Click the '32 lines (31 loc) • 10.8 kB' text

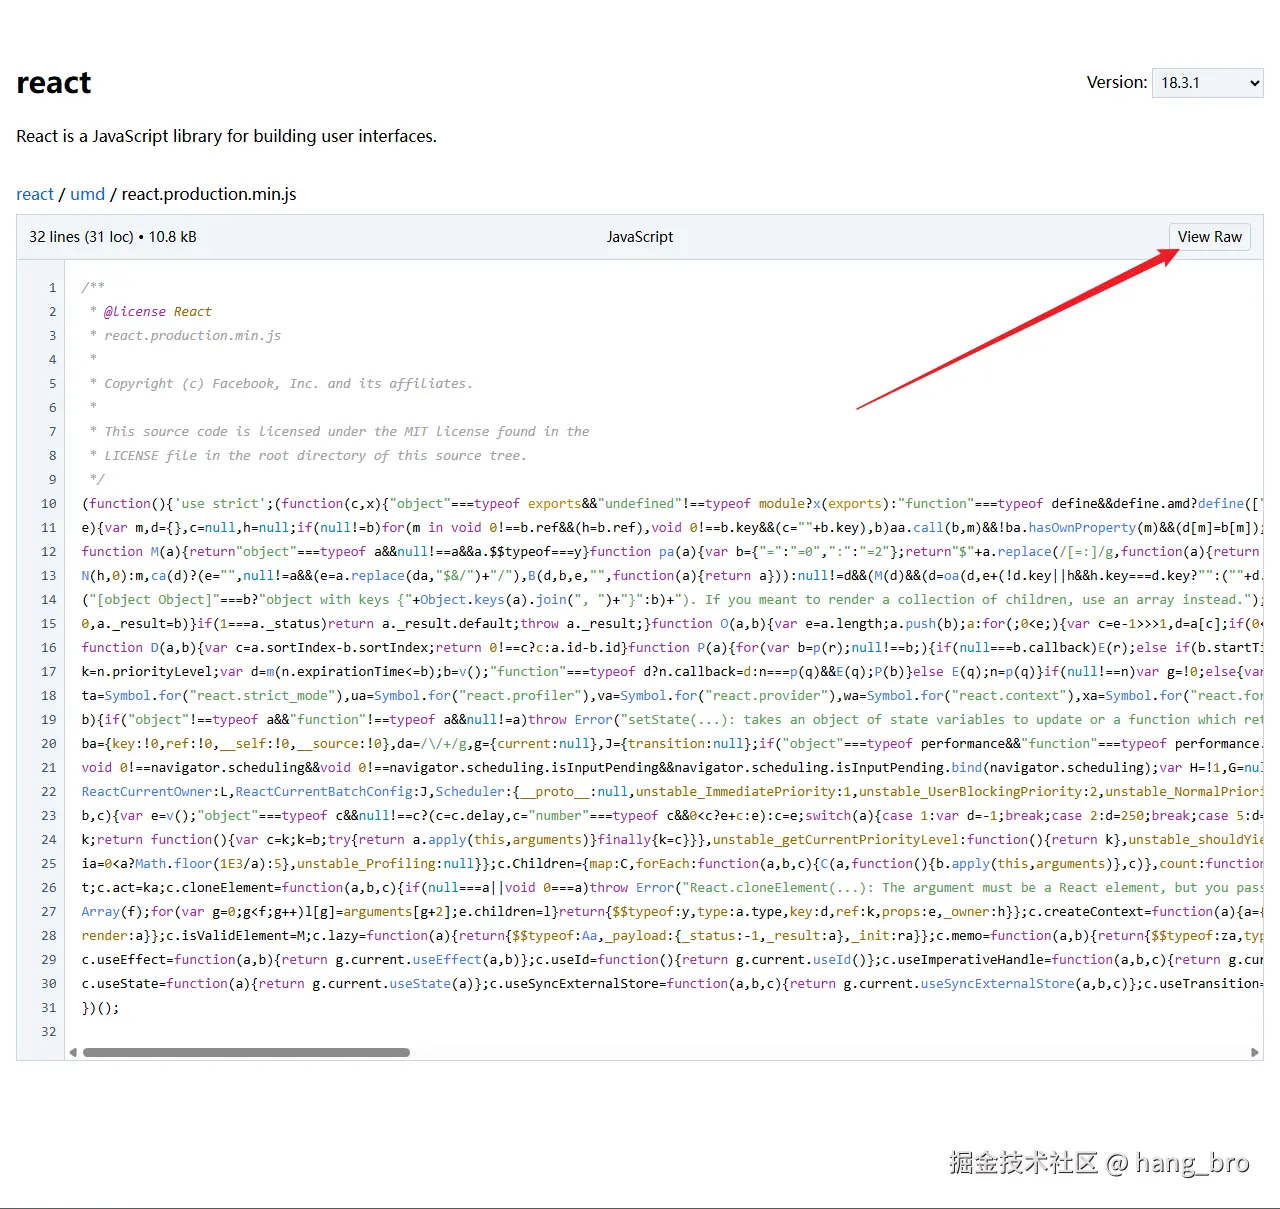113,237
